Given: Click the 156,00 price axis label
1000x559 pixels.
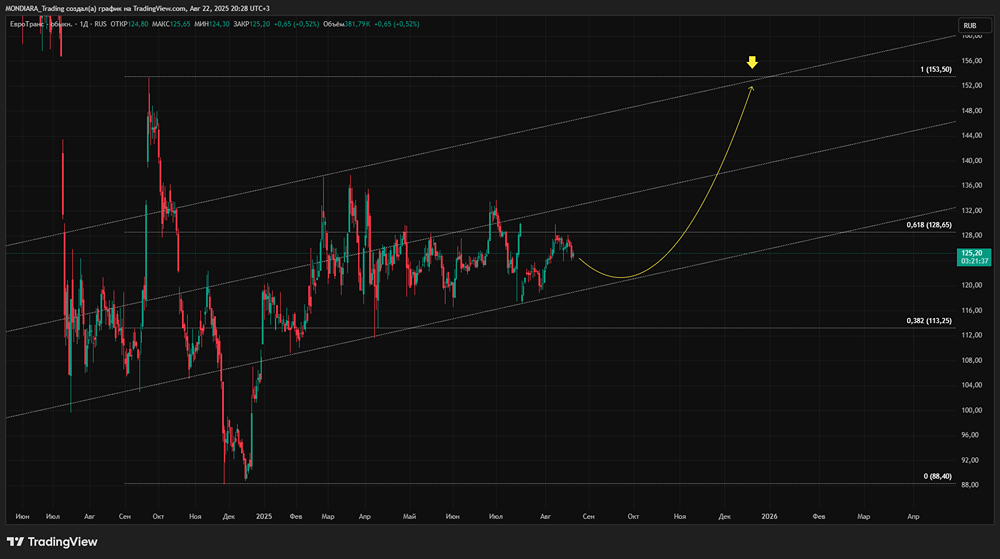Looking at the screenshot, I should (971, 61).
